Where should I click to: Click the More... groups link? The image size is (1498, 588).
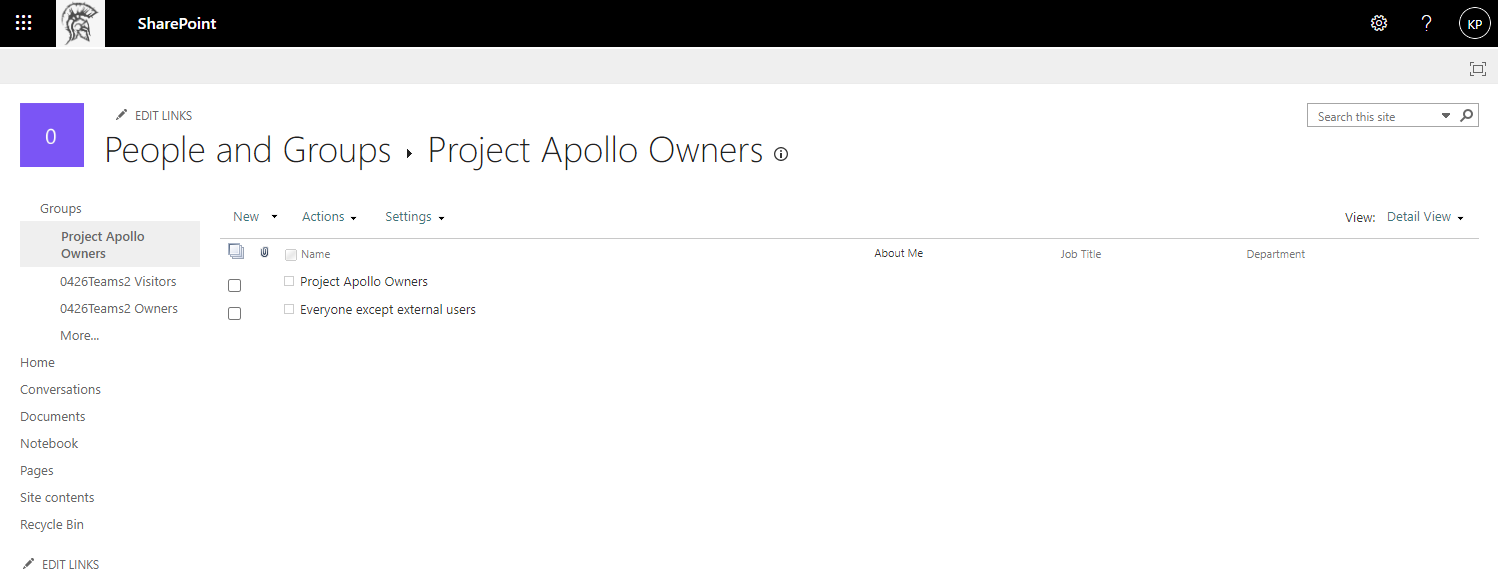[x=80, y=336]
